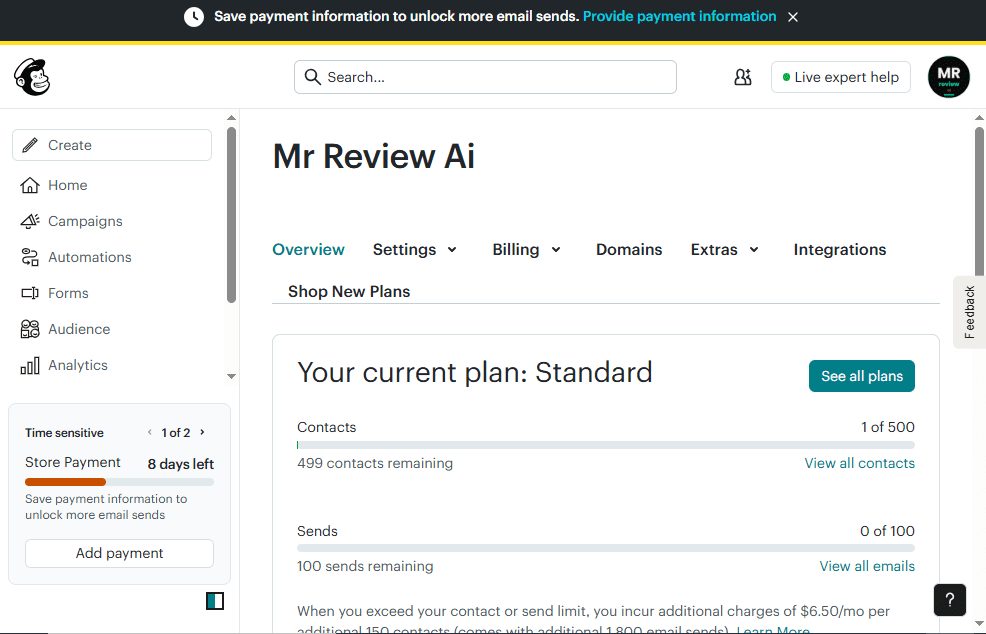Click the '0 of 100' sends count
The width and height of the screenshot is (986, 634).
[887, 531]
